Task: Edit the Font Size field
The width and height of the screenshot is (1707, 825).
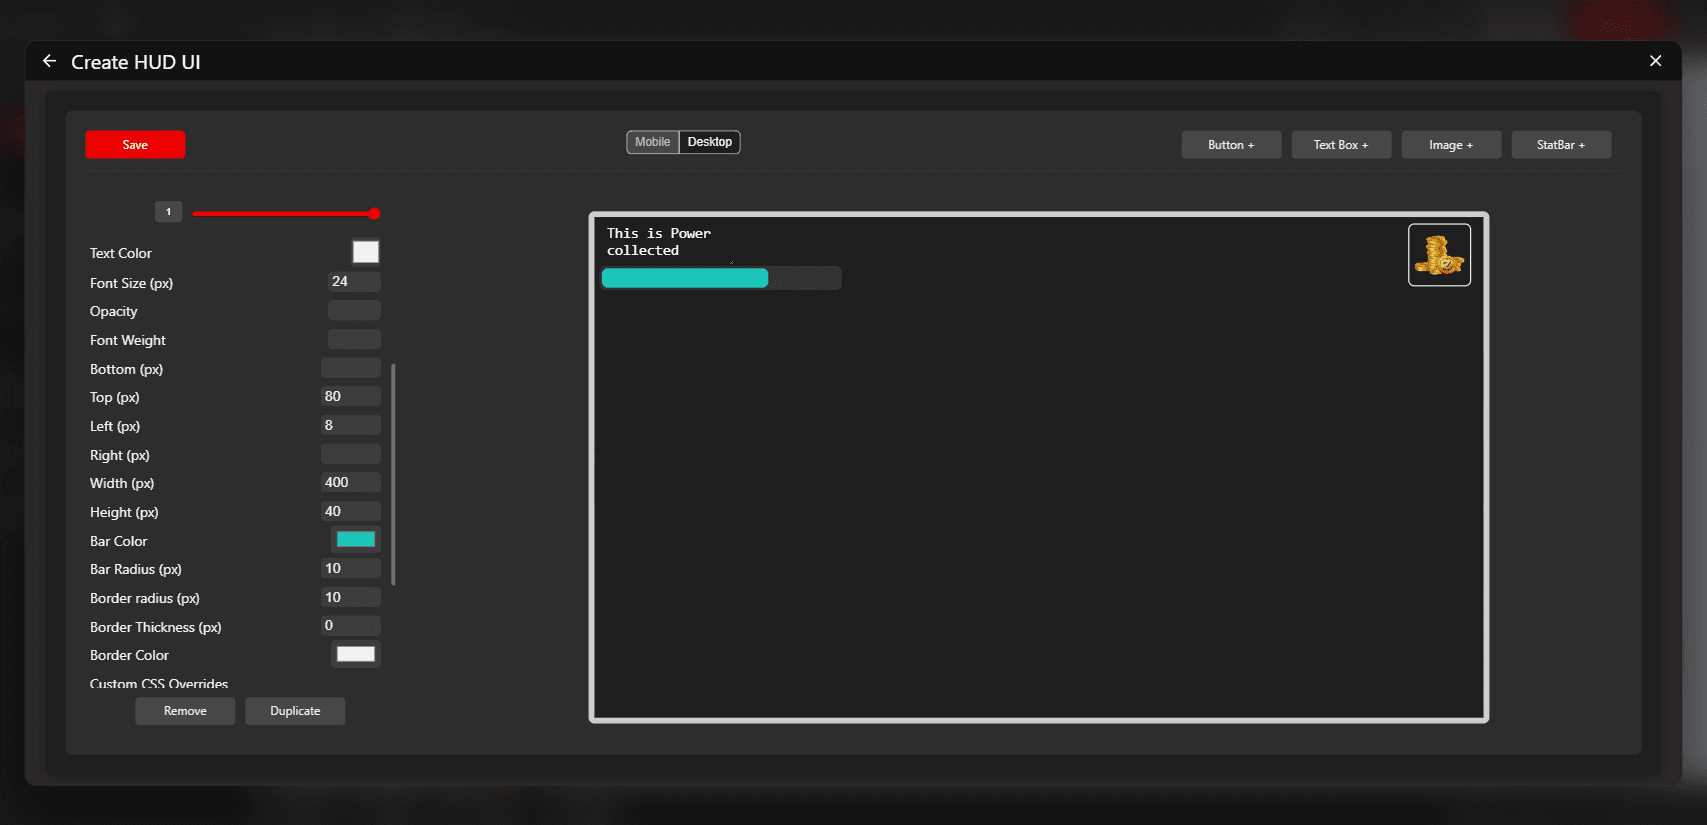Action: pyautogui.click(x=354, y=282)
